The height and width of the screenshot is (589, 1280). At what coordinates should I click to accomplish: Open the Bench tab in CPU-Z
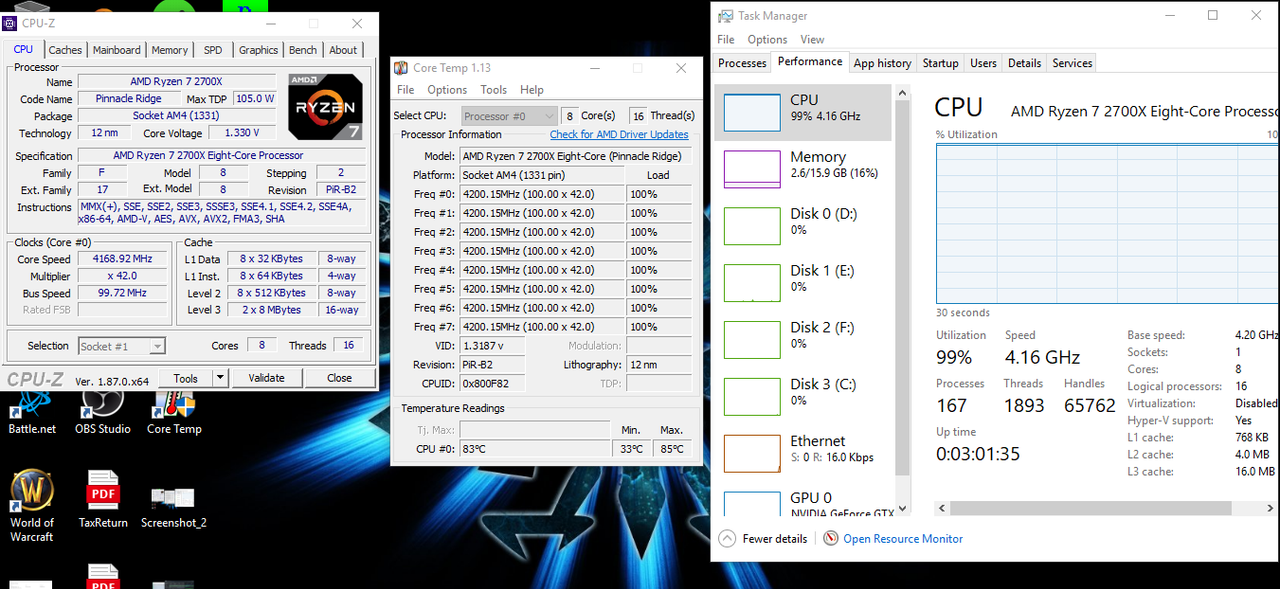[x=303, y=50]
